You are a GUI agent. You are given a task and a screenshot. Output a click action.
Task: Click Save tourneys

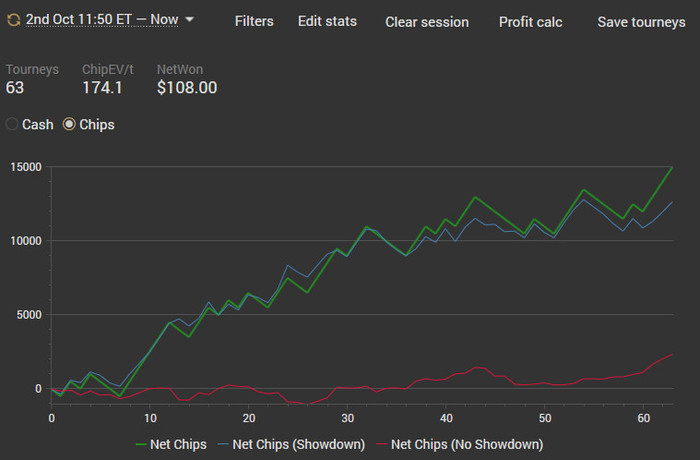[641, 21]
